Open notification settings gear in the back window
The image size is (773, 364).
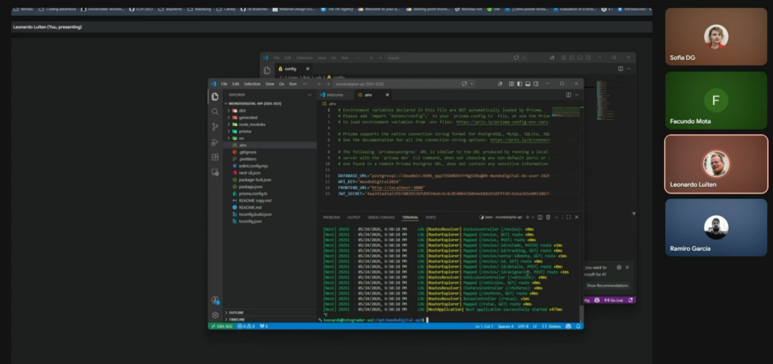tap(619, 267)
